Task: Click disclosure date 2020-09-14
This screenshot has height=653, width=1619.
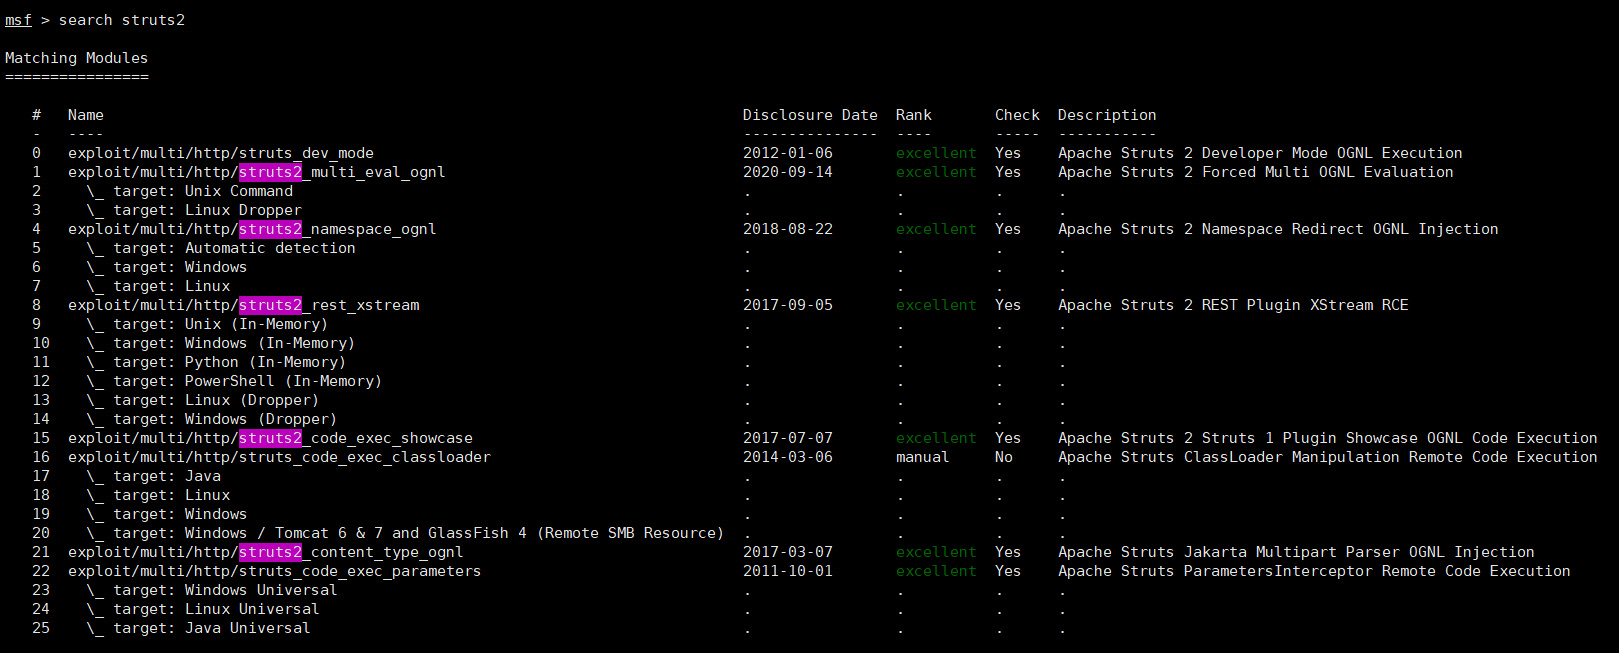Action: [788, 172]
